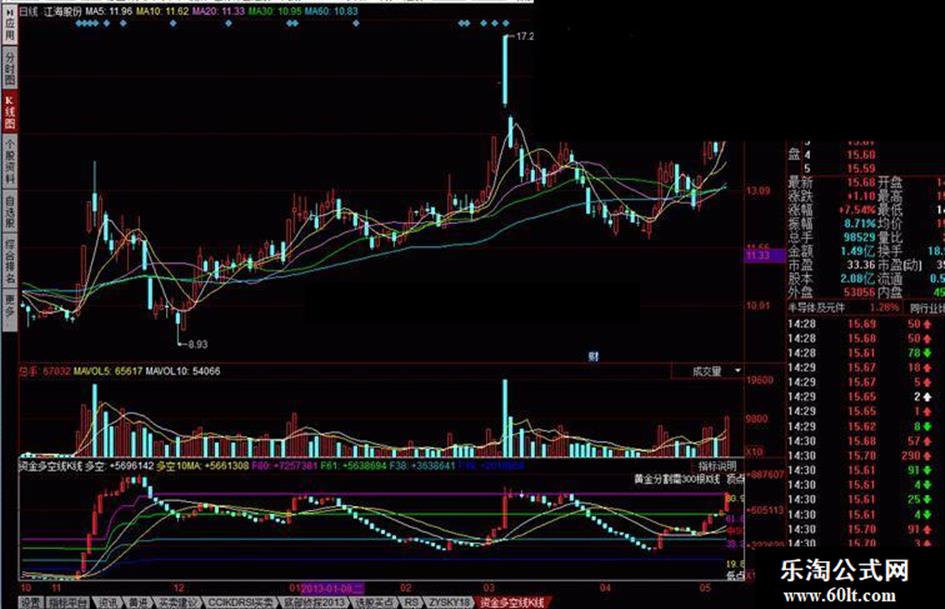Switch to 分时图 view in sidebar
The image size is (945, 609).
click(10, 68)
